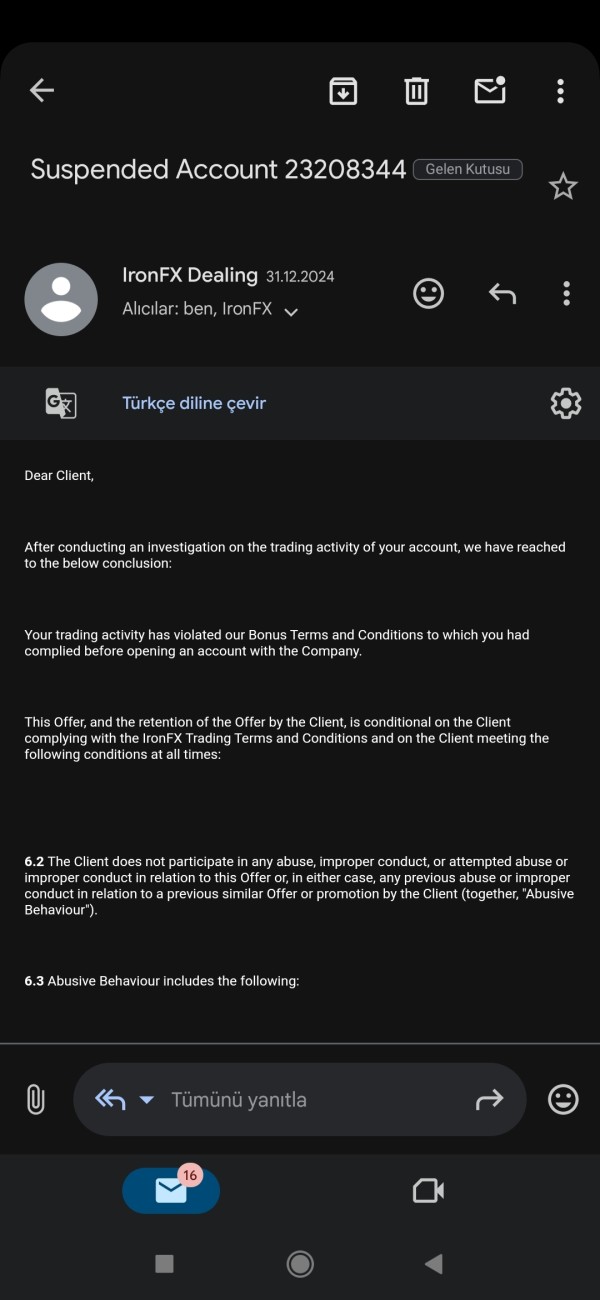Delete the email with trash icon
Screen dimensions: 600x1300
coord(416,91)
